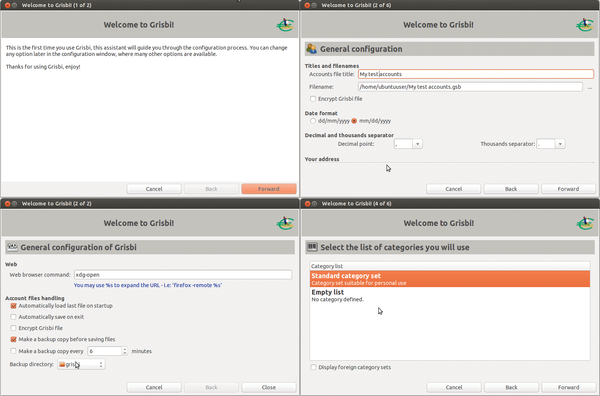Select dd/mm/yyyy date format
The image size is (600, 396).
(313, 121)
